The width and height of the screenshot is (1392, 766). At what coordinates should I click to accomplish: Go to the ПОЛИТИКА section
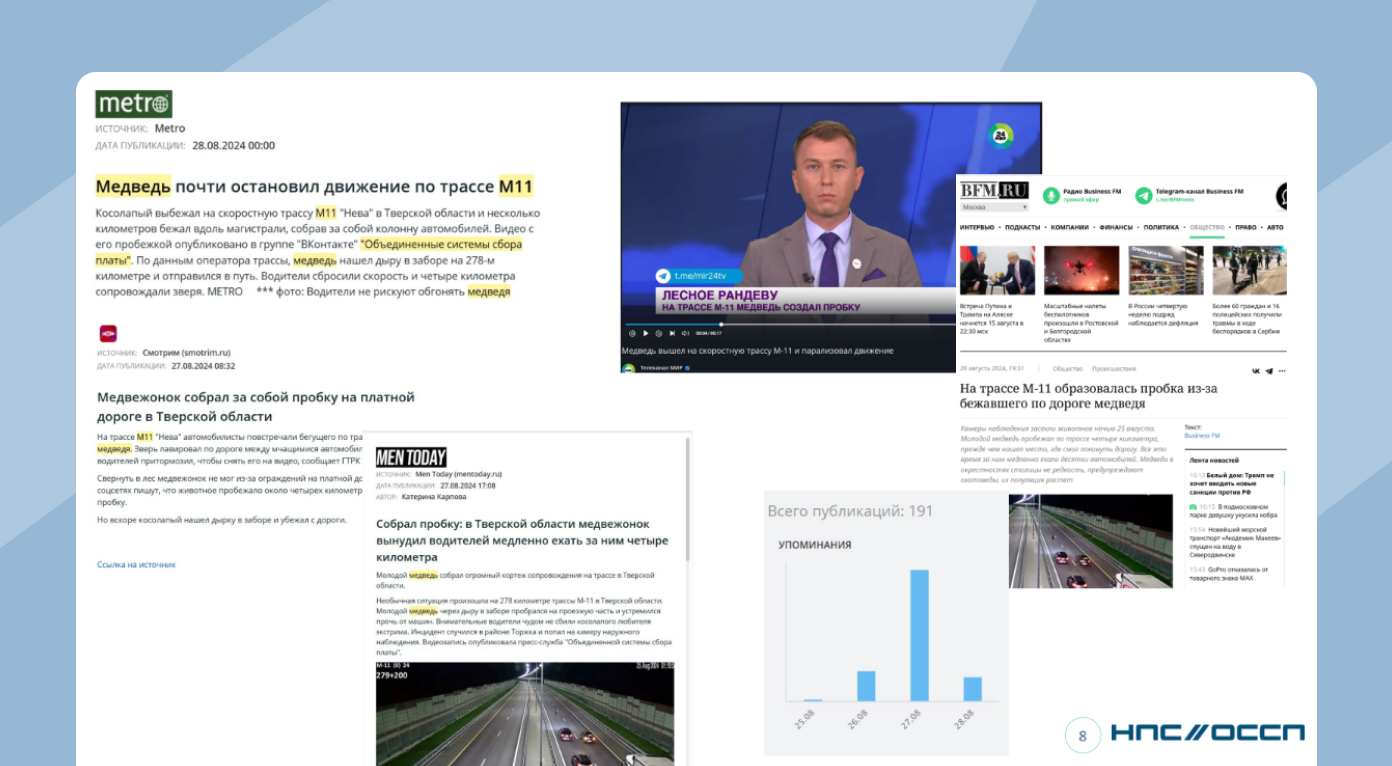(1161, 228)
